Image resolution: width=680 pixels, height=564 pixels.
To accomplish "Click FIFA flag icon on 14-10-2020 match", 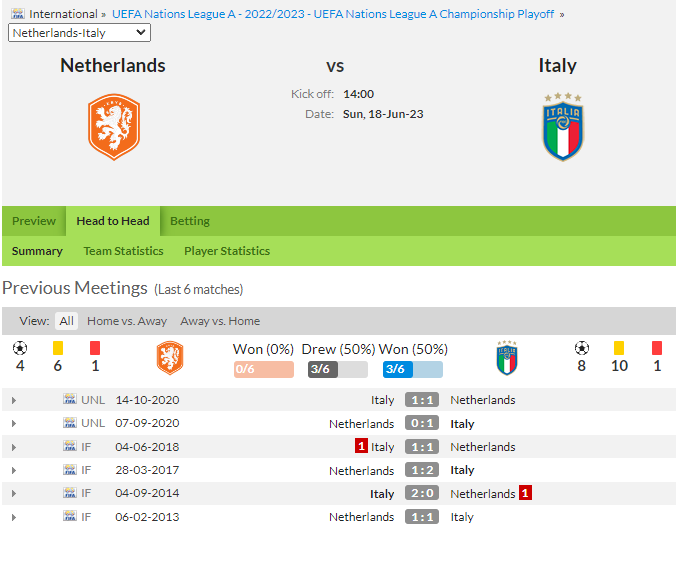I will [69, 399].
